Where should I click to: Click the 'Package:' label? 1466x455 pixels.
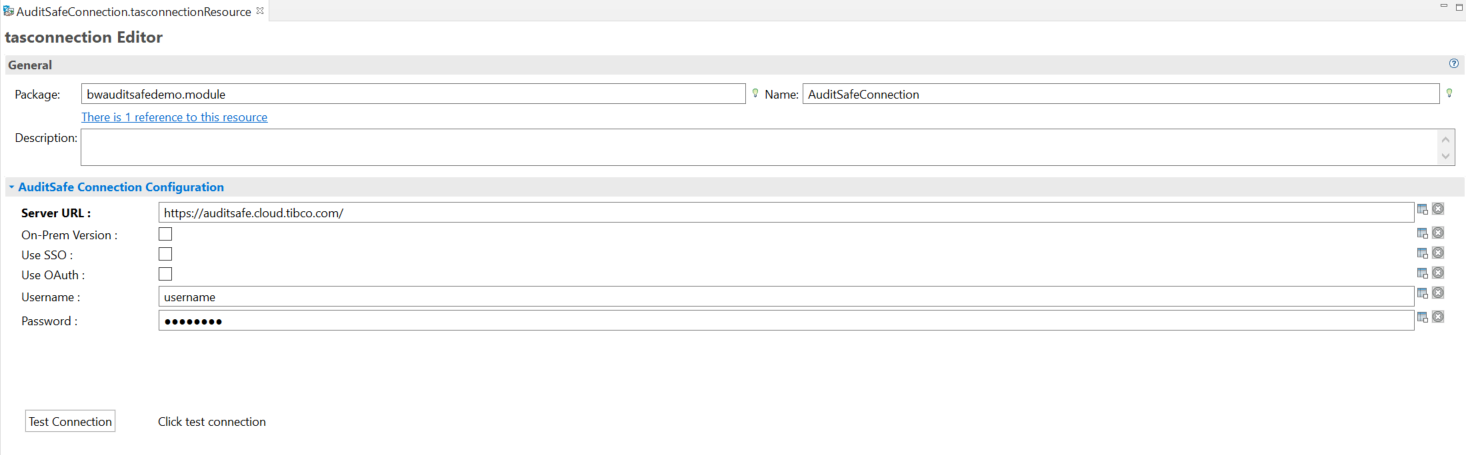pos(38,94)
